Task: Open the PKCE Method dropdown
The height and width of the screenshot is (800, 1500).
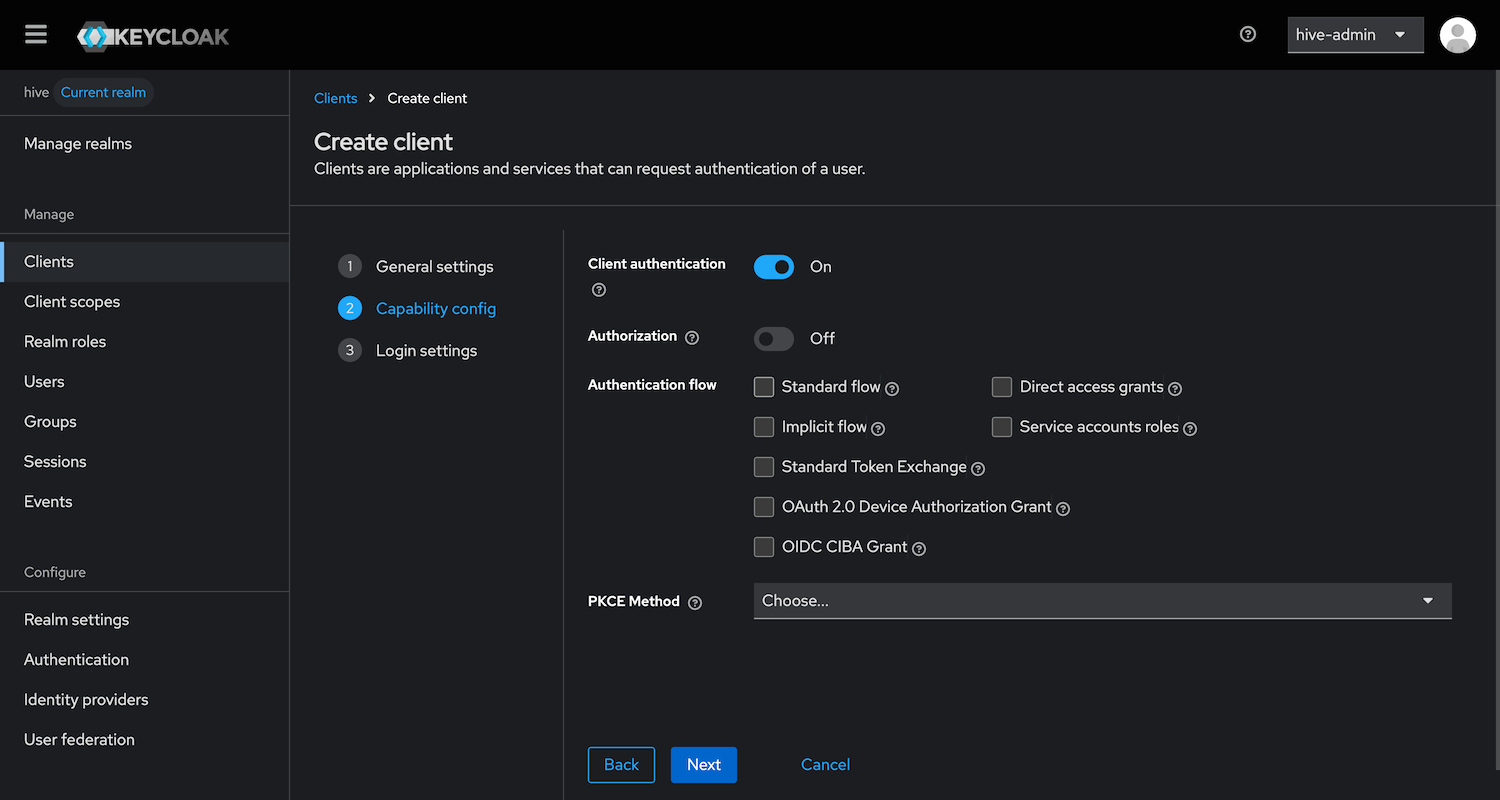Action: (x=1101, y=601)
